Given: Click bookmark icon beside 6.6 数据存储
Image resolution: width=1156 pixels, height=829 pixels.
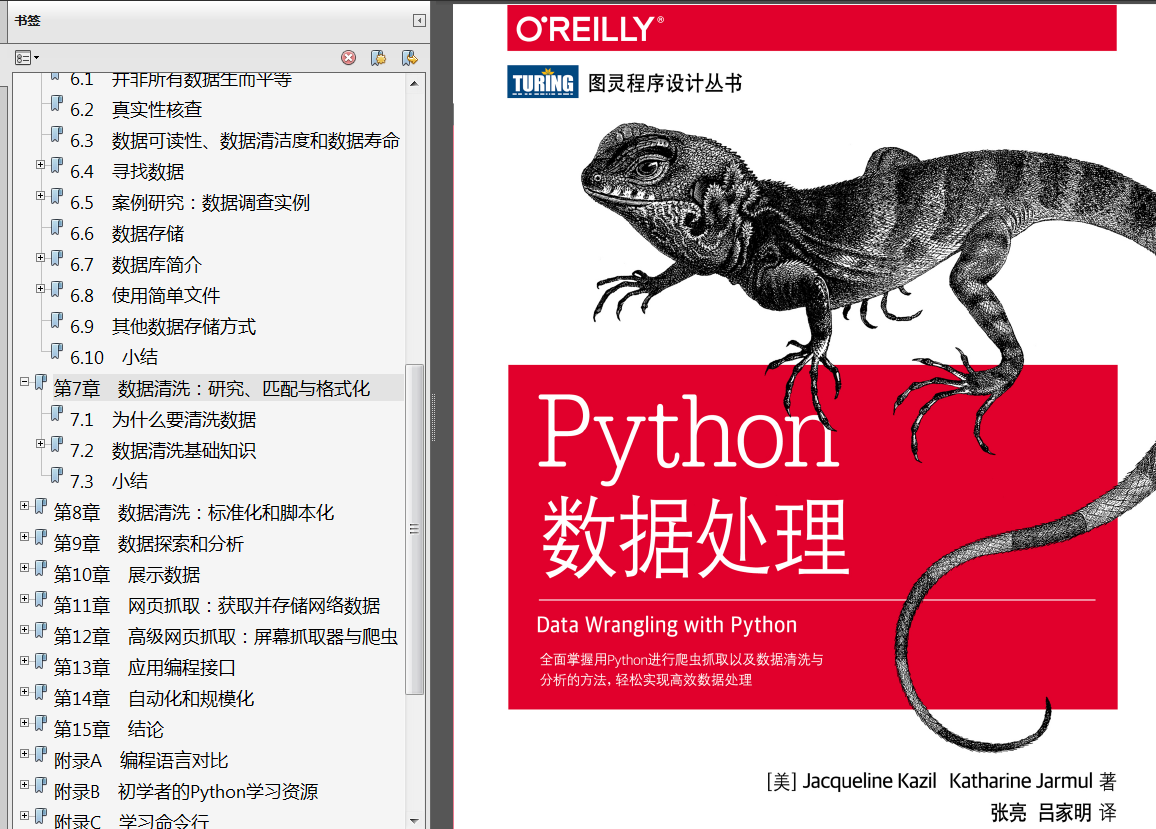Looking at the screenshot, I should click(57, 228).
